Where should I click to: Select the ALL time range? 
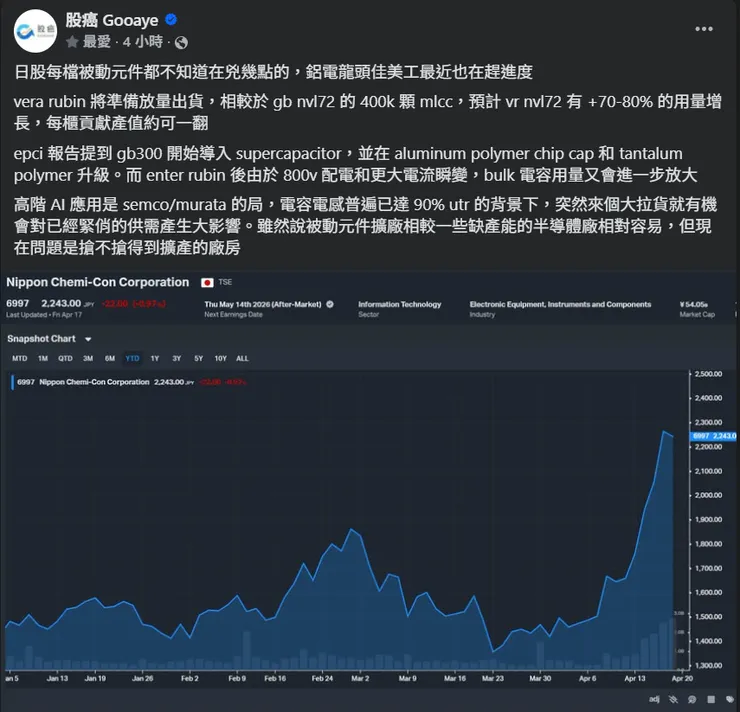[242, 359]
